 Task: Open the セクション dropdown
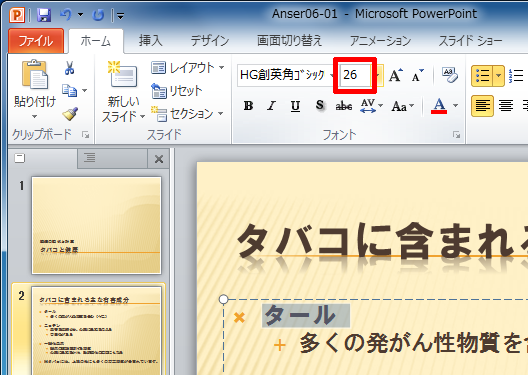click(187, 114)
